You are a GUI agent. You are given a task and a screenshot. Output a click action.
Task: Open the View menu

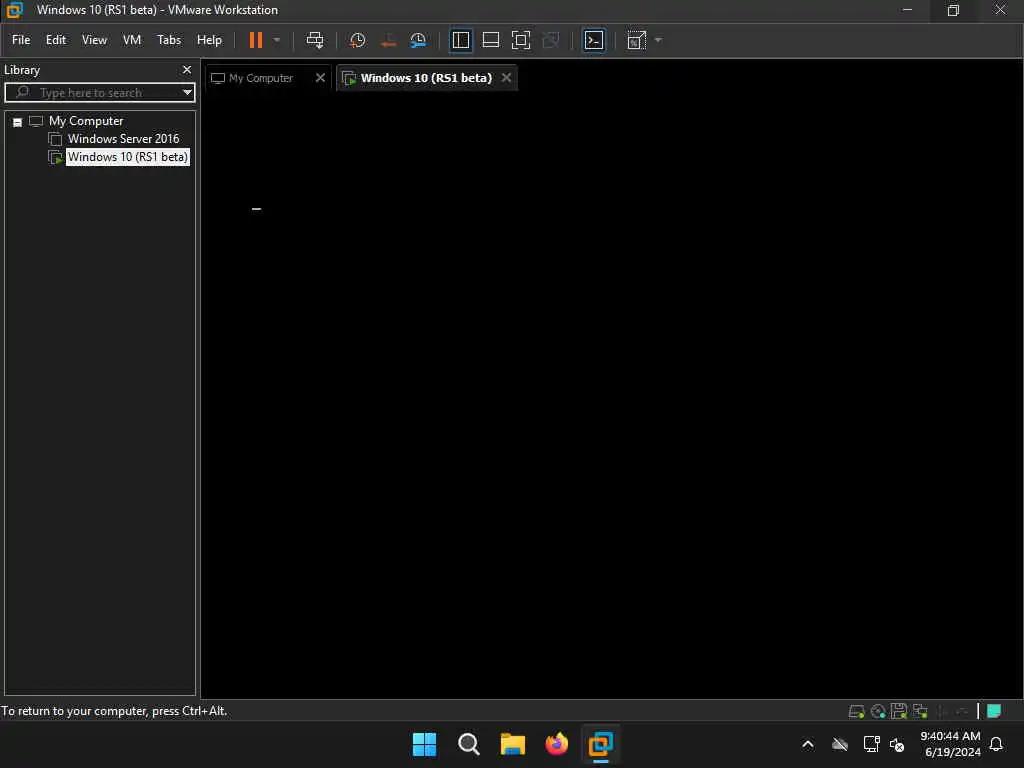pos(94,40)
